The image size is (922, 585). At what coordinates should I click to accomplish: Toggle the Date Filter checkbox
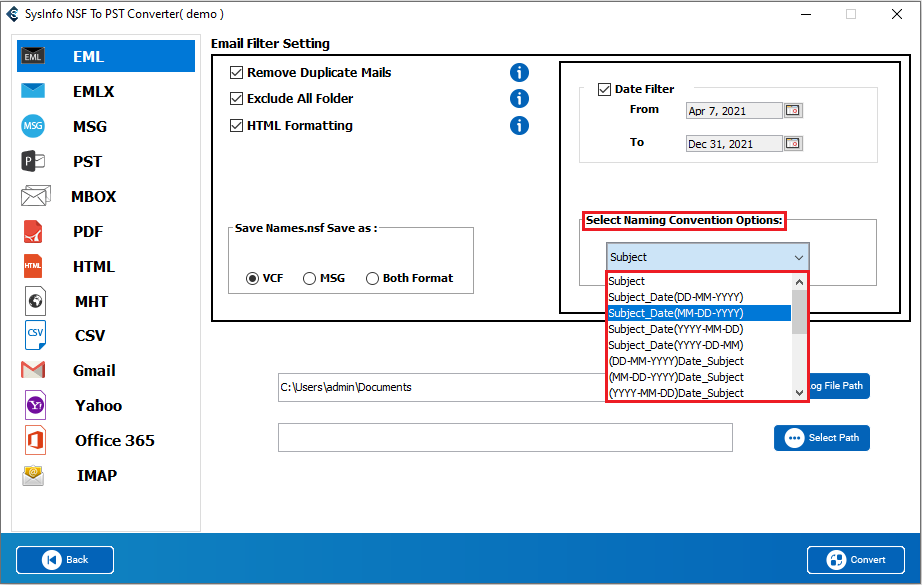point(604,89)
